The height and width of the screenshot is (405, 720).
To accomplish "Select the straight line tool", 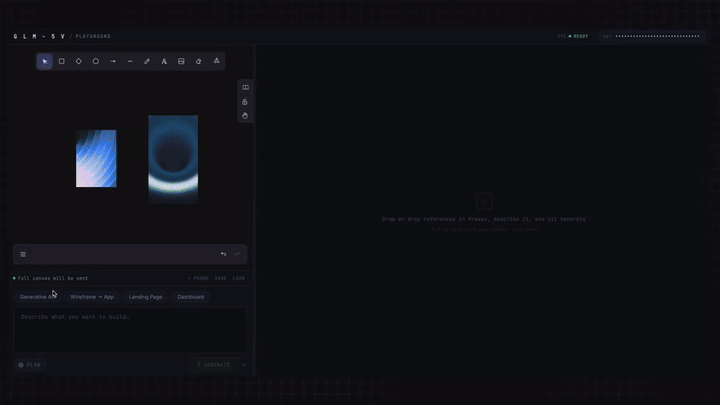I will (130, 61).
